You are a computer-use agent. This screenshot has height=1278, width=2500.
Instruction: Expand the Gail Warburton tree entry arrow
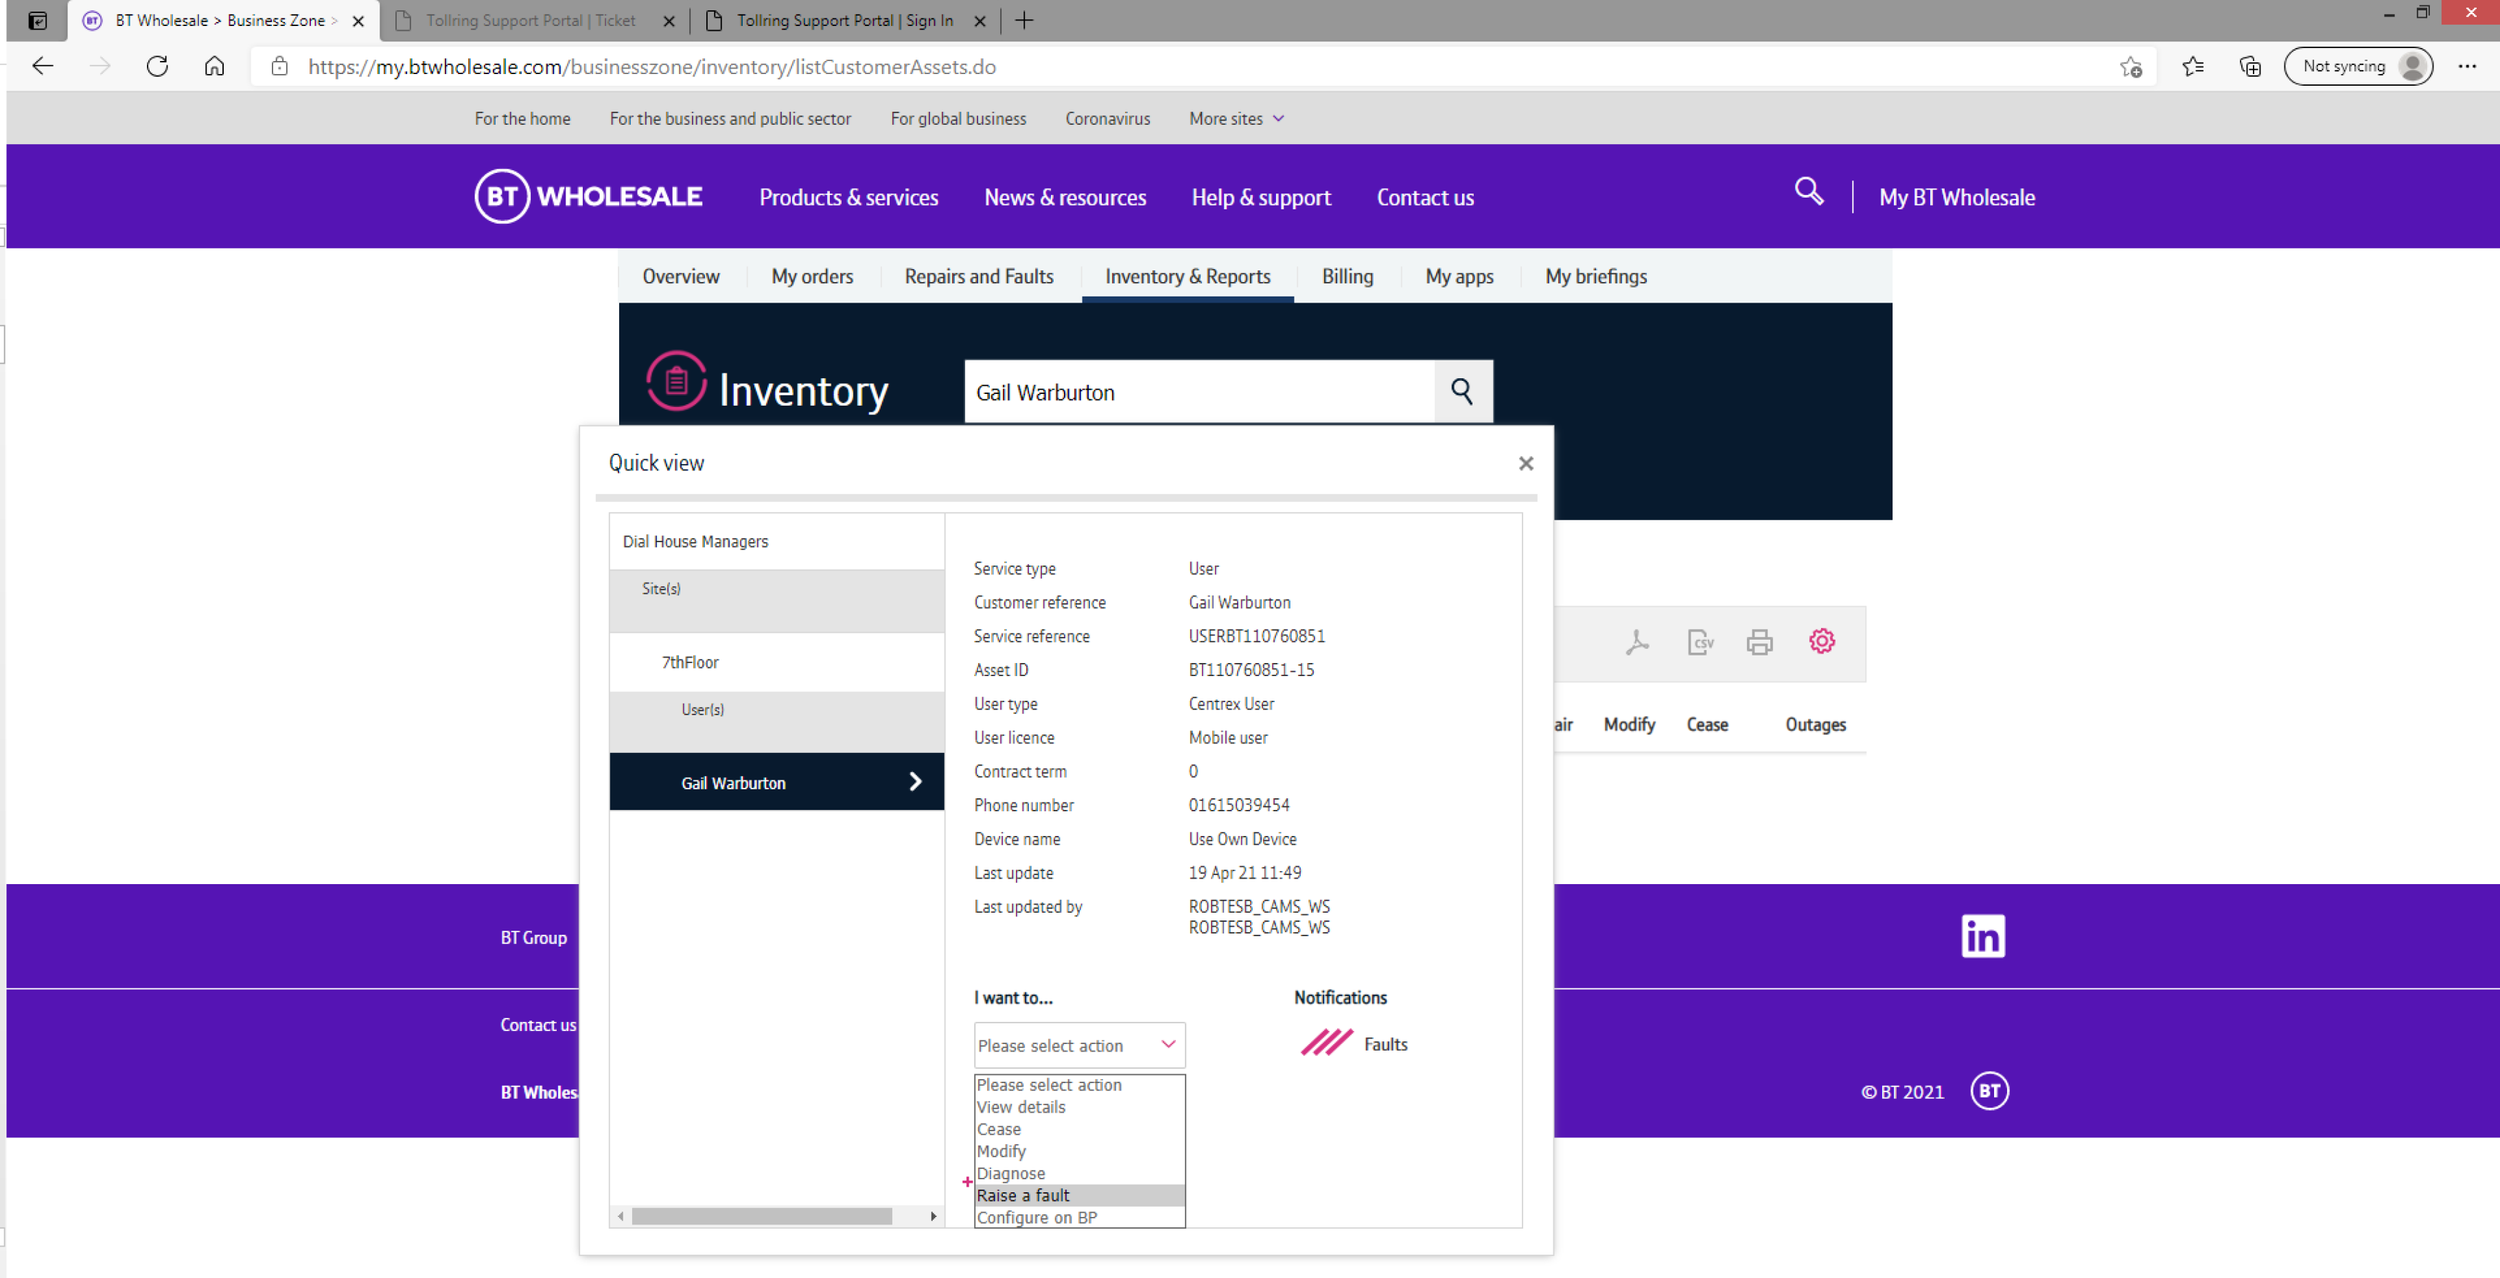click(x=915, y=782)
